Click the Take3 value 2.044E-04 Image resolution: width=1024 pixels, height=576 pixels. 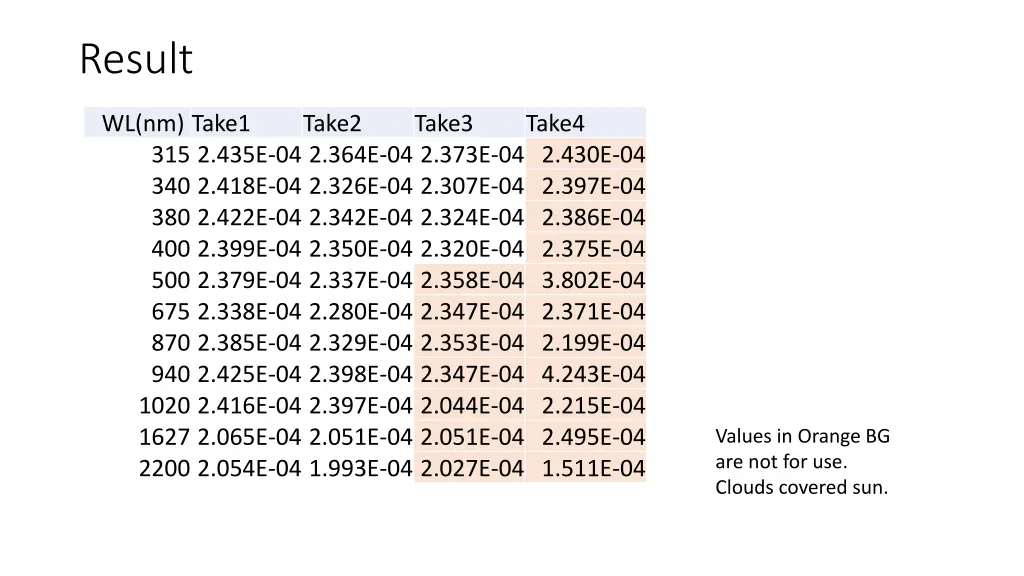[472, 406]
